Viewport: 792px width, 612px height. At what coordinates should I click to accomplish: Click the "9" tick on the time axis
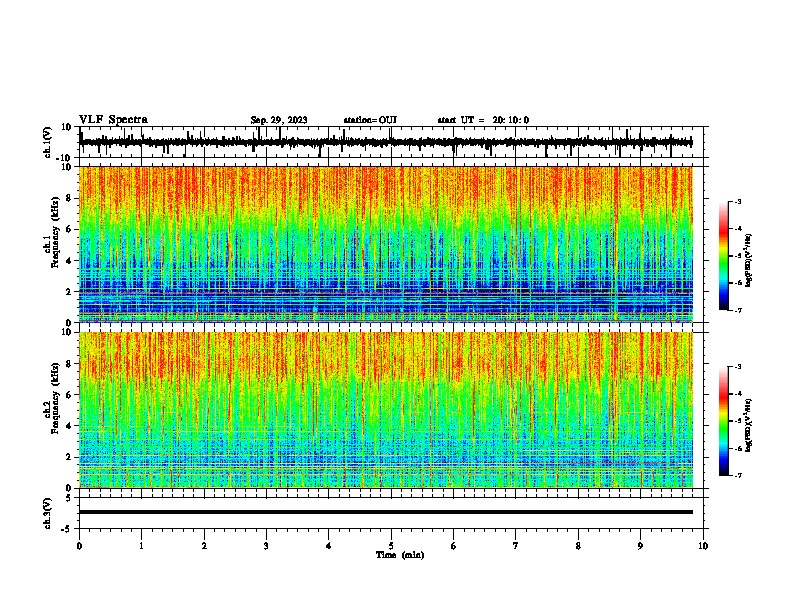[x=640, y=546]
